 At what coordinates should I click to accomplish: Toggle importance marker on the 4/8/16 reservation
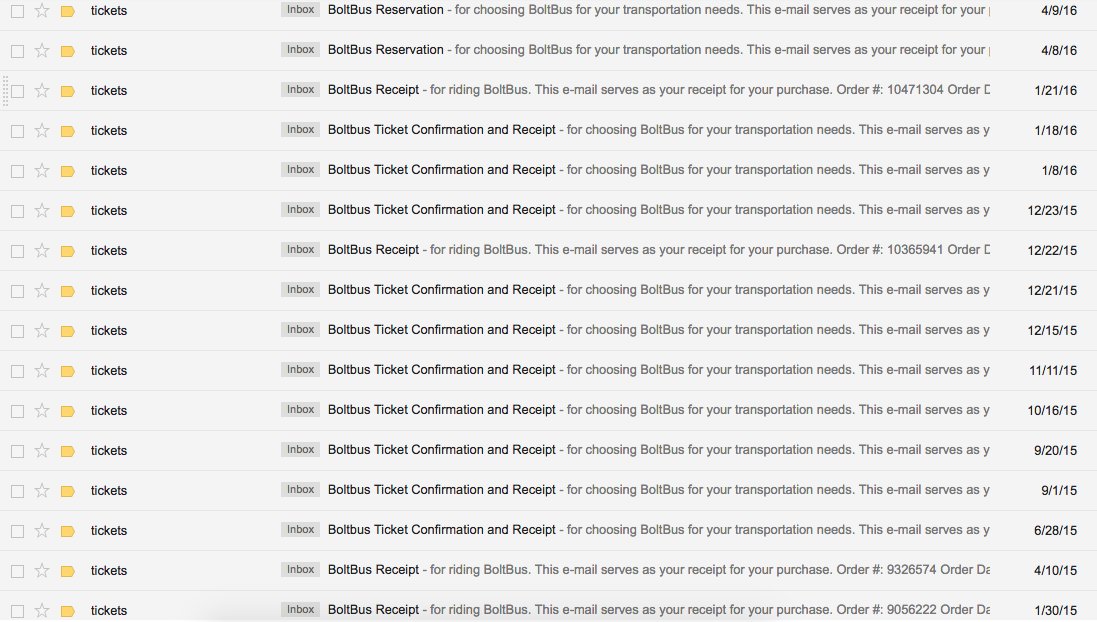[x=68, y=51]
